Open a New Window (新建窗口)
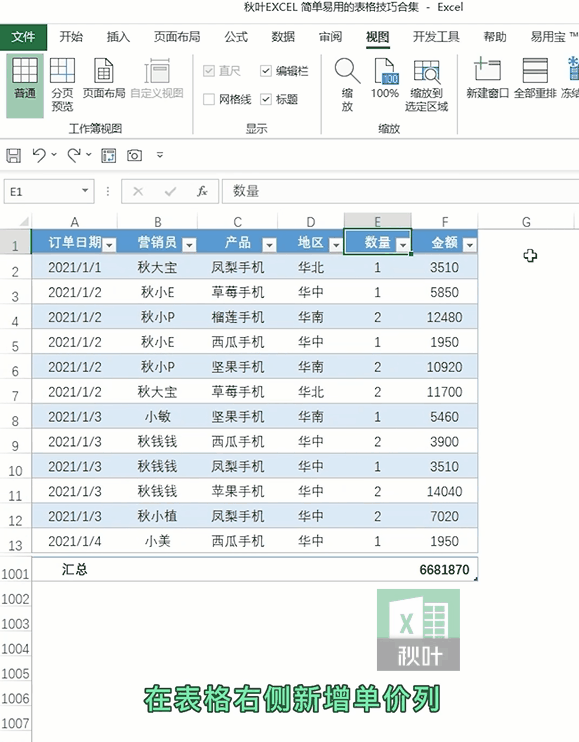Screen dimensions: 579x742 point(487,78)
